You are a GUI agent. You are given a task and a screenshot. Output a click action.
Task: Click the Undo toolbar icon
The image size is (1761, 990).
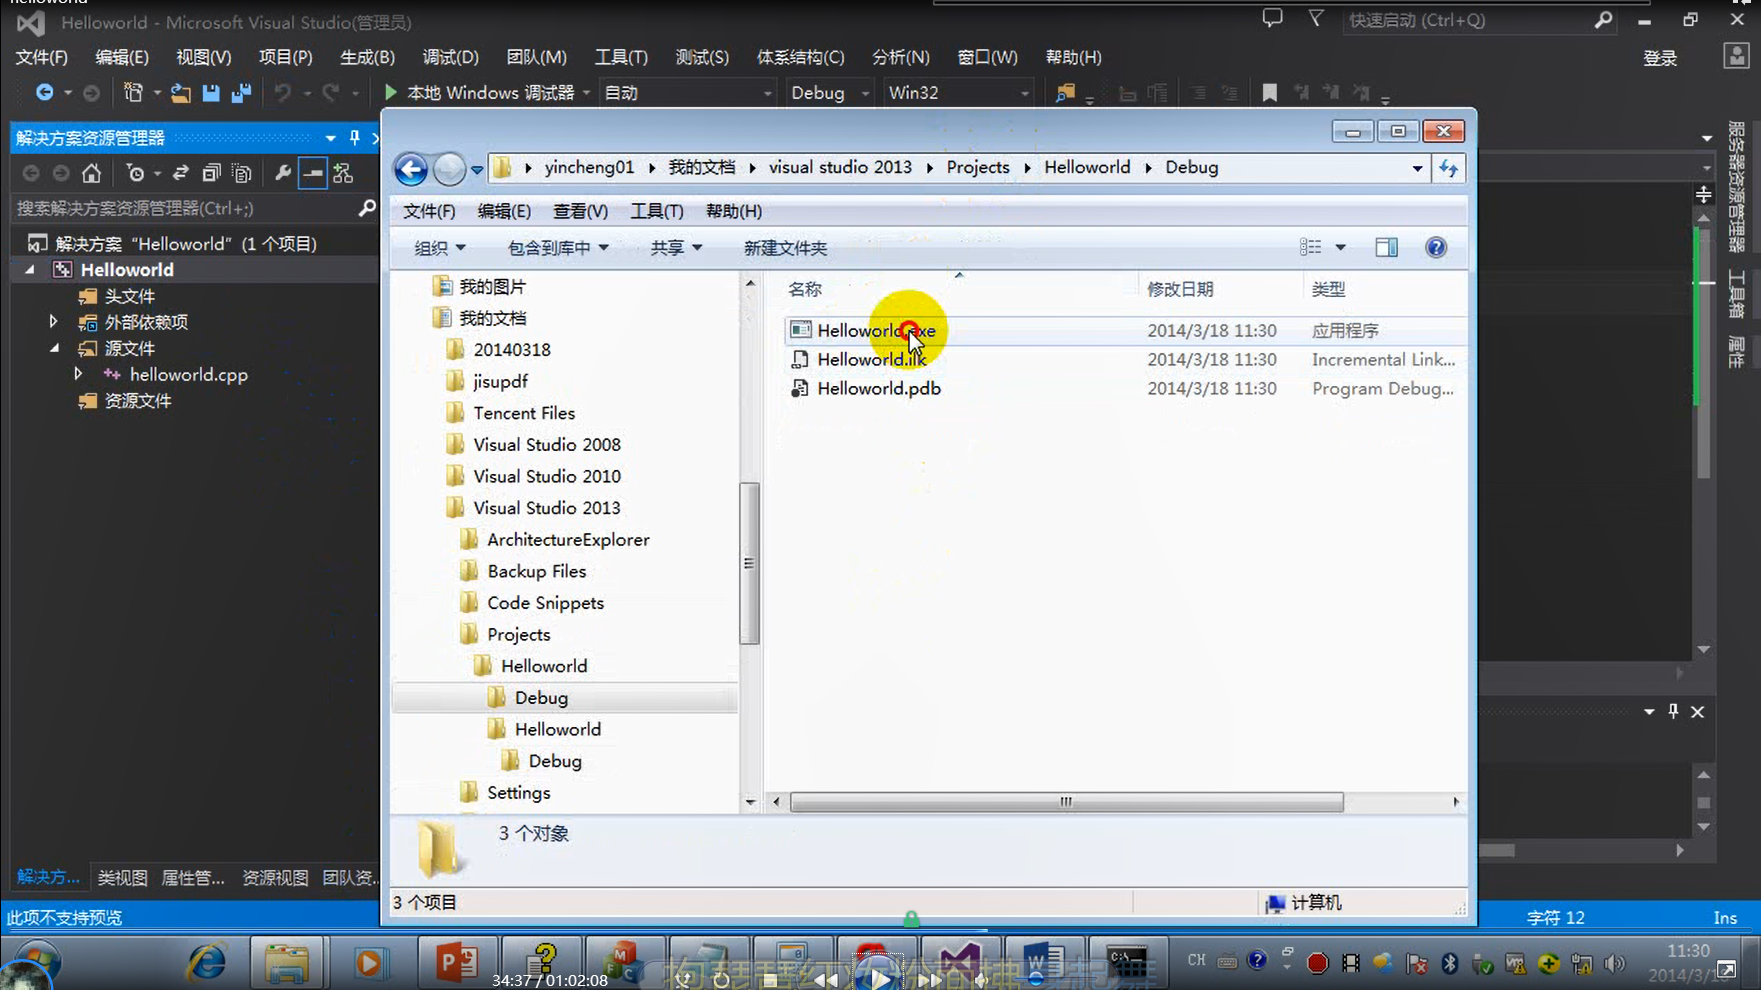pos(283,93)
